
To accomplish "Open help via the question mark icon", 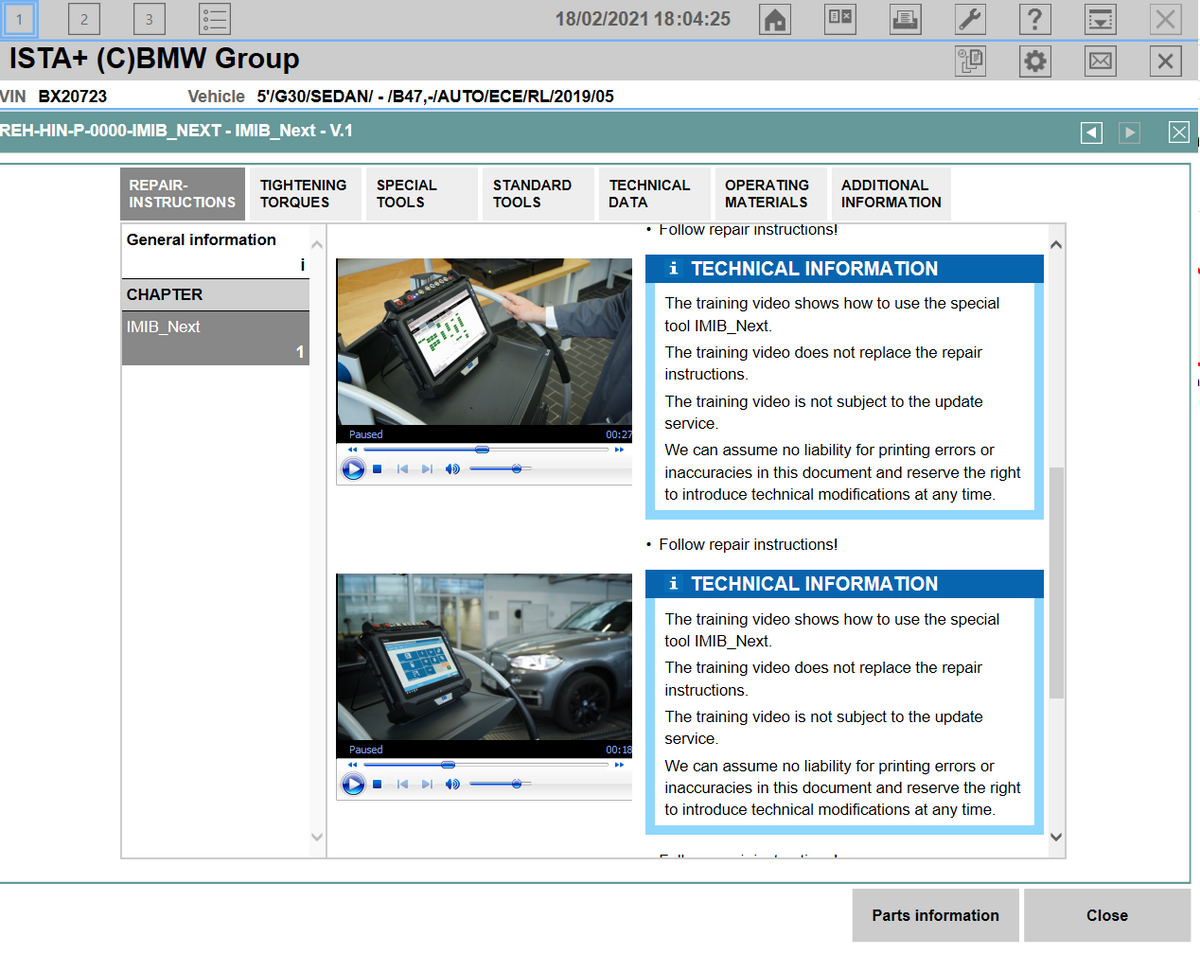I will [1034, 18].
